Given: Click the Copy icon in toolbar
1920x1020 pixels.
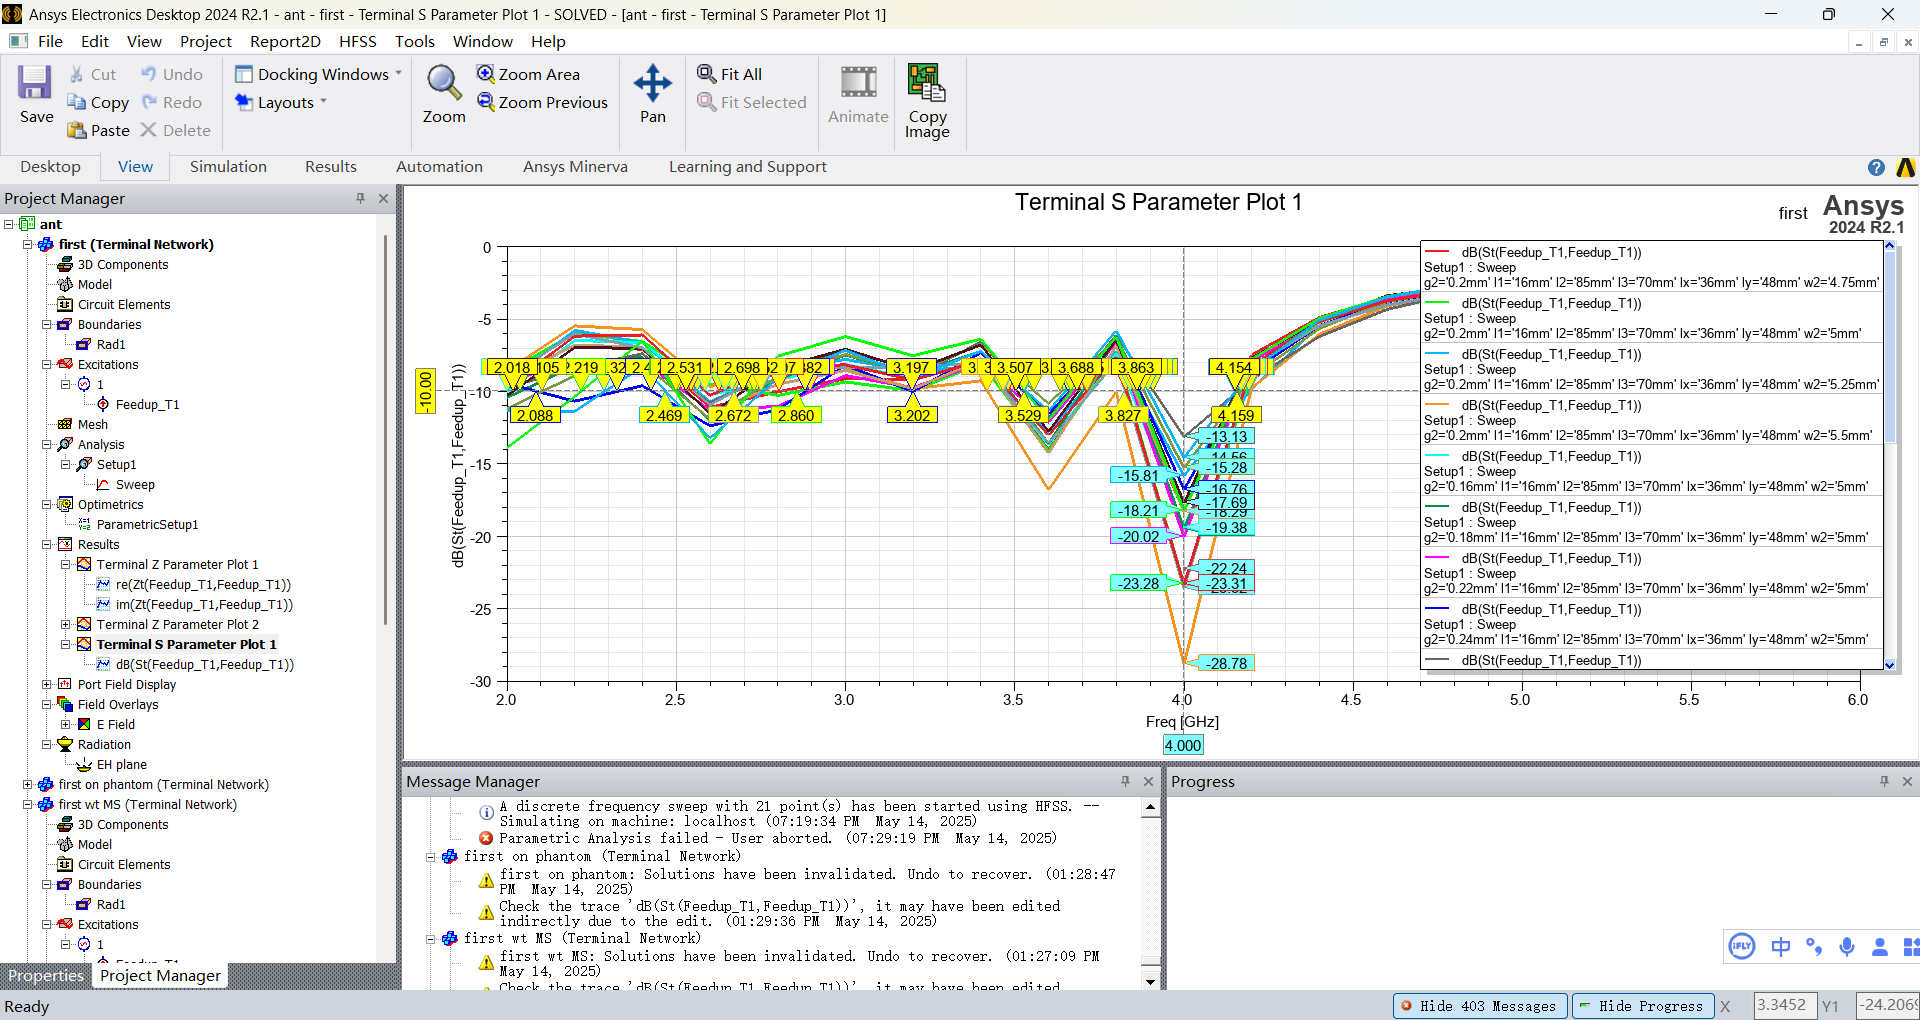Looking at the screenshot, I should click(x=77, y=102).
